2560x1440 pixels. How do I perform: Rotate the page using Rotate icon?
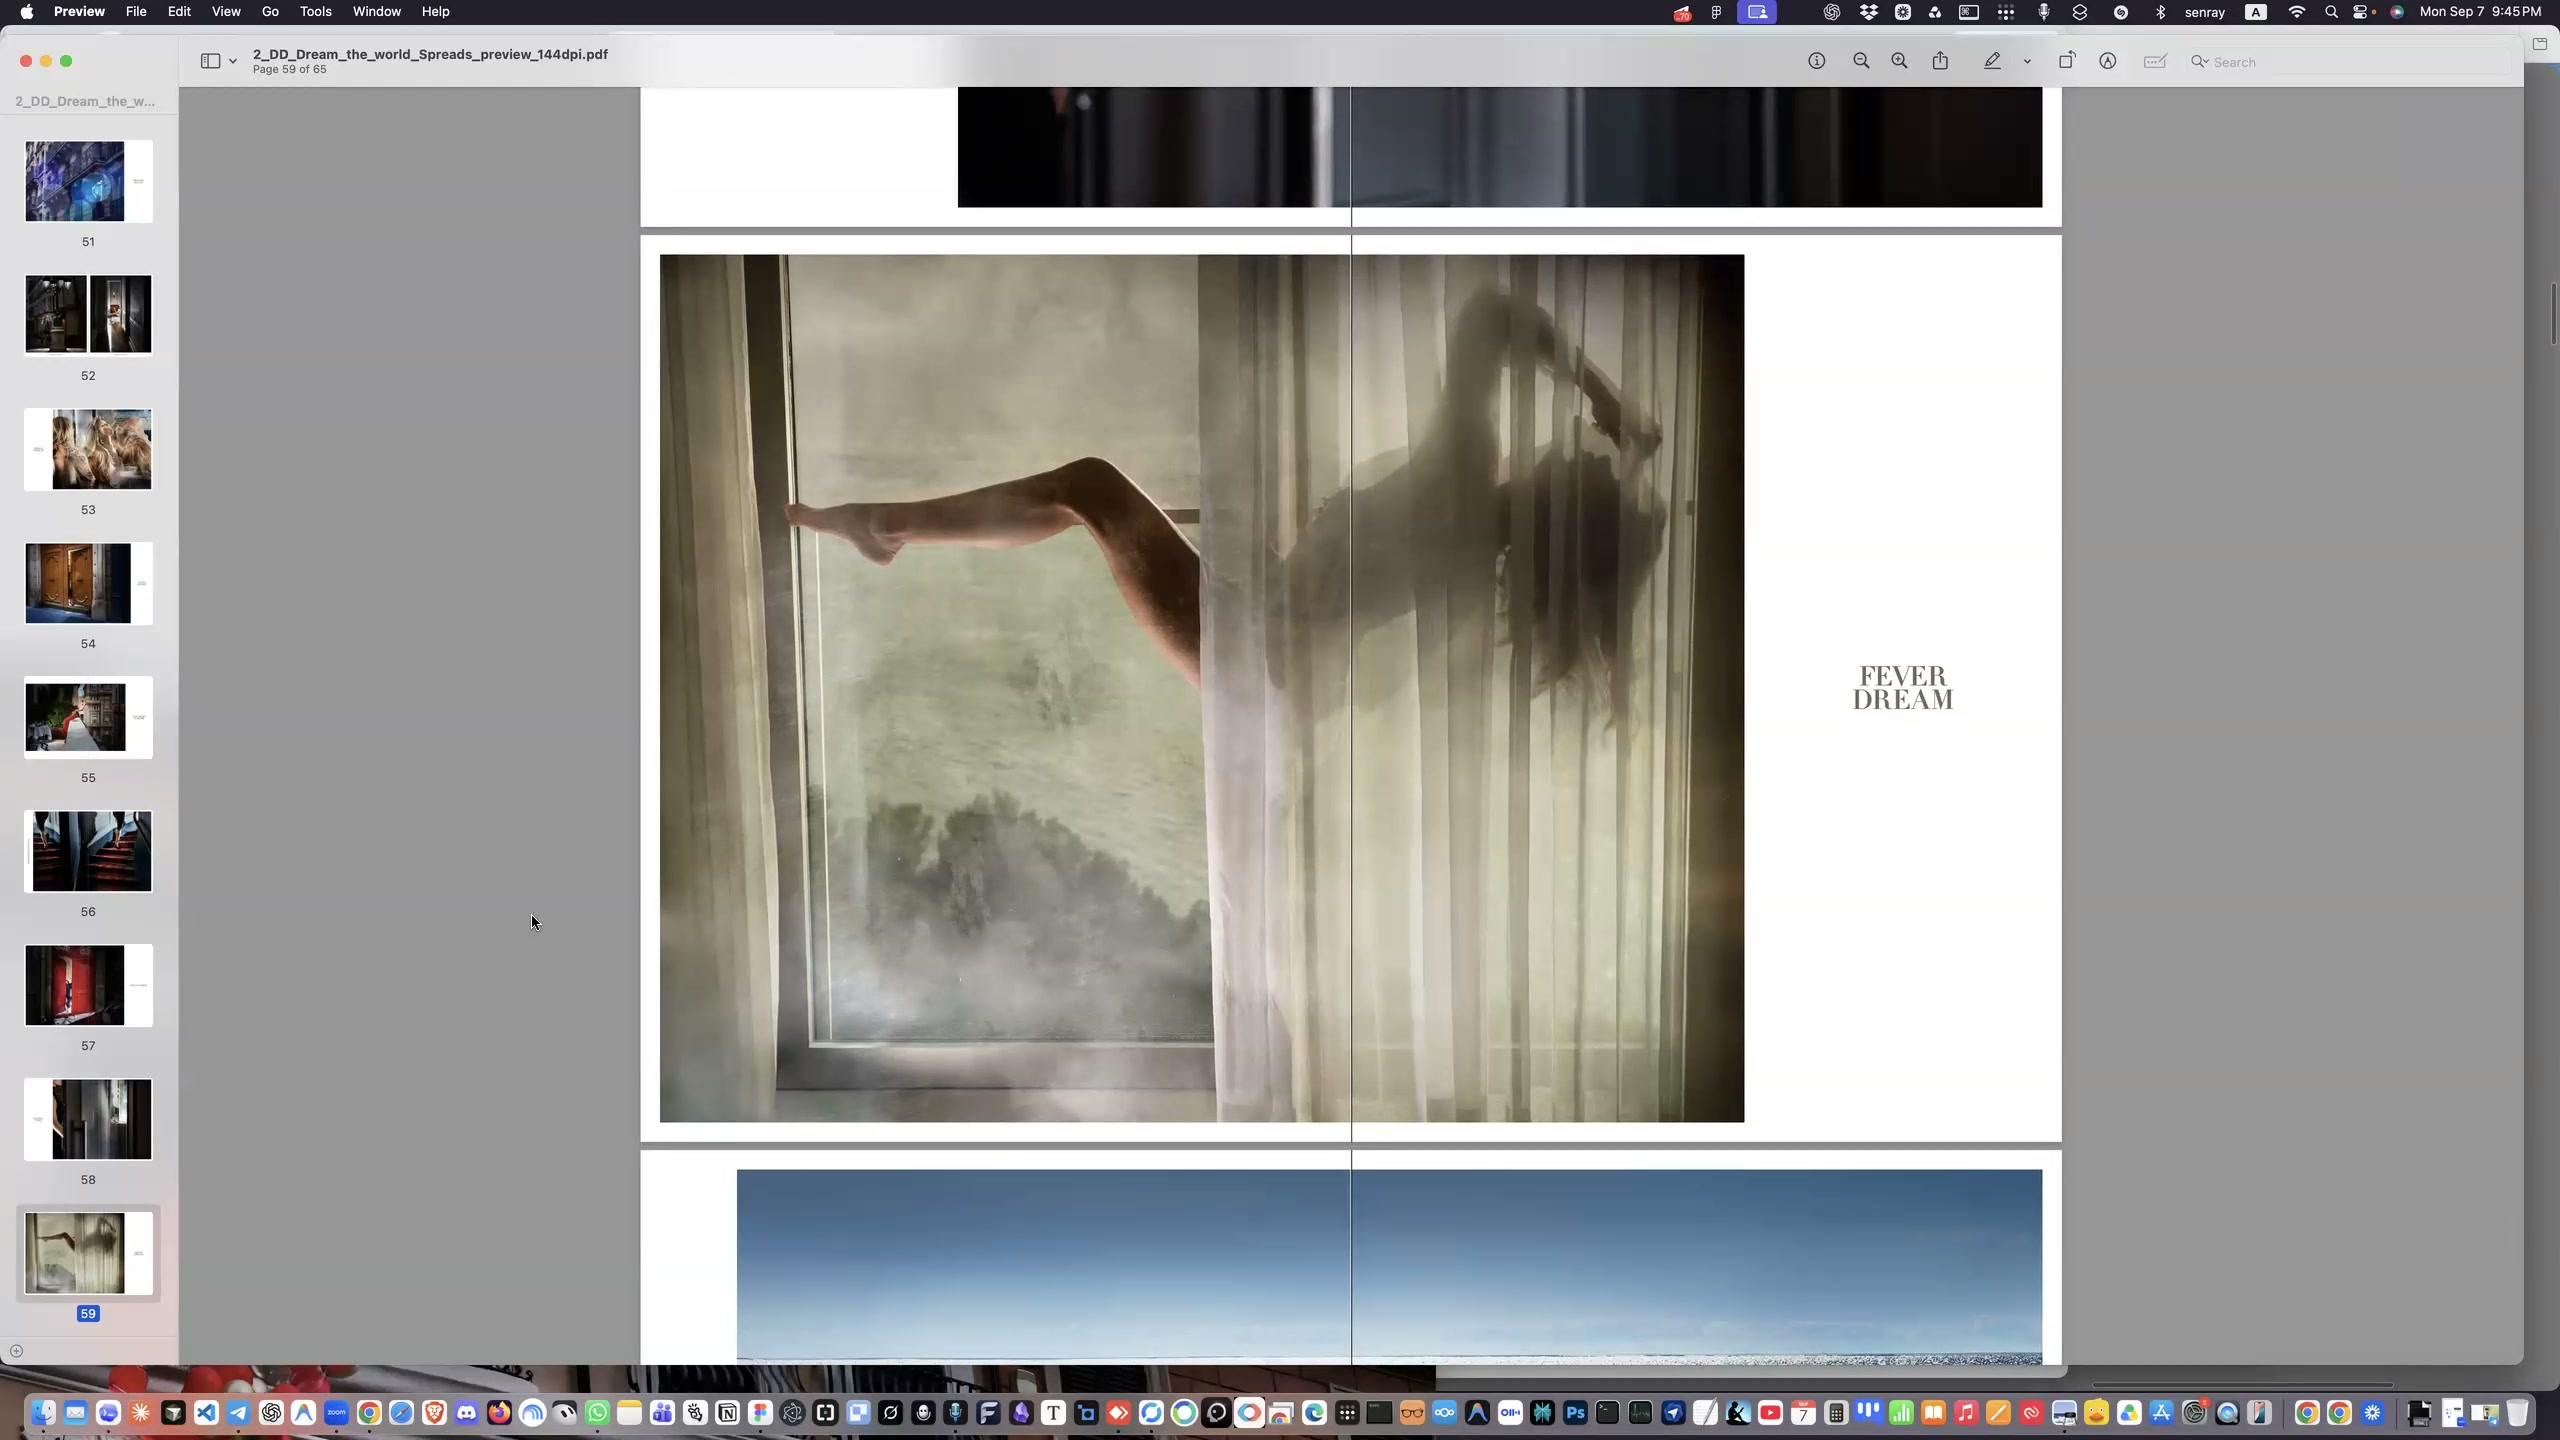click(2067, 61)
